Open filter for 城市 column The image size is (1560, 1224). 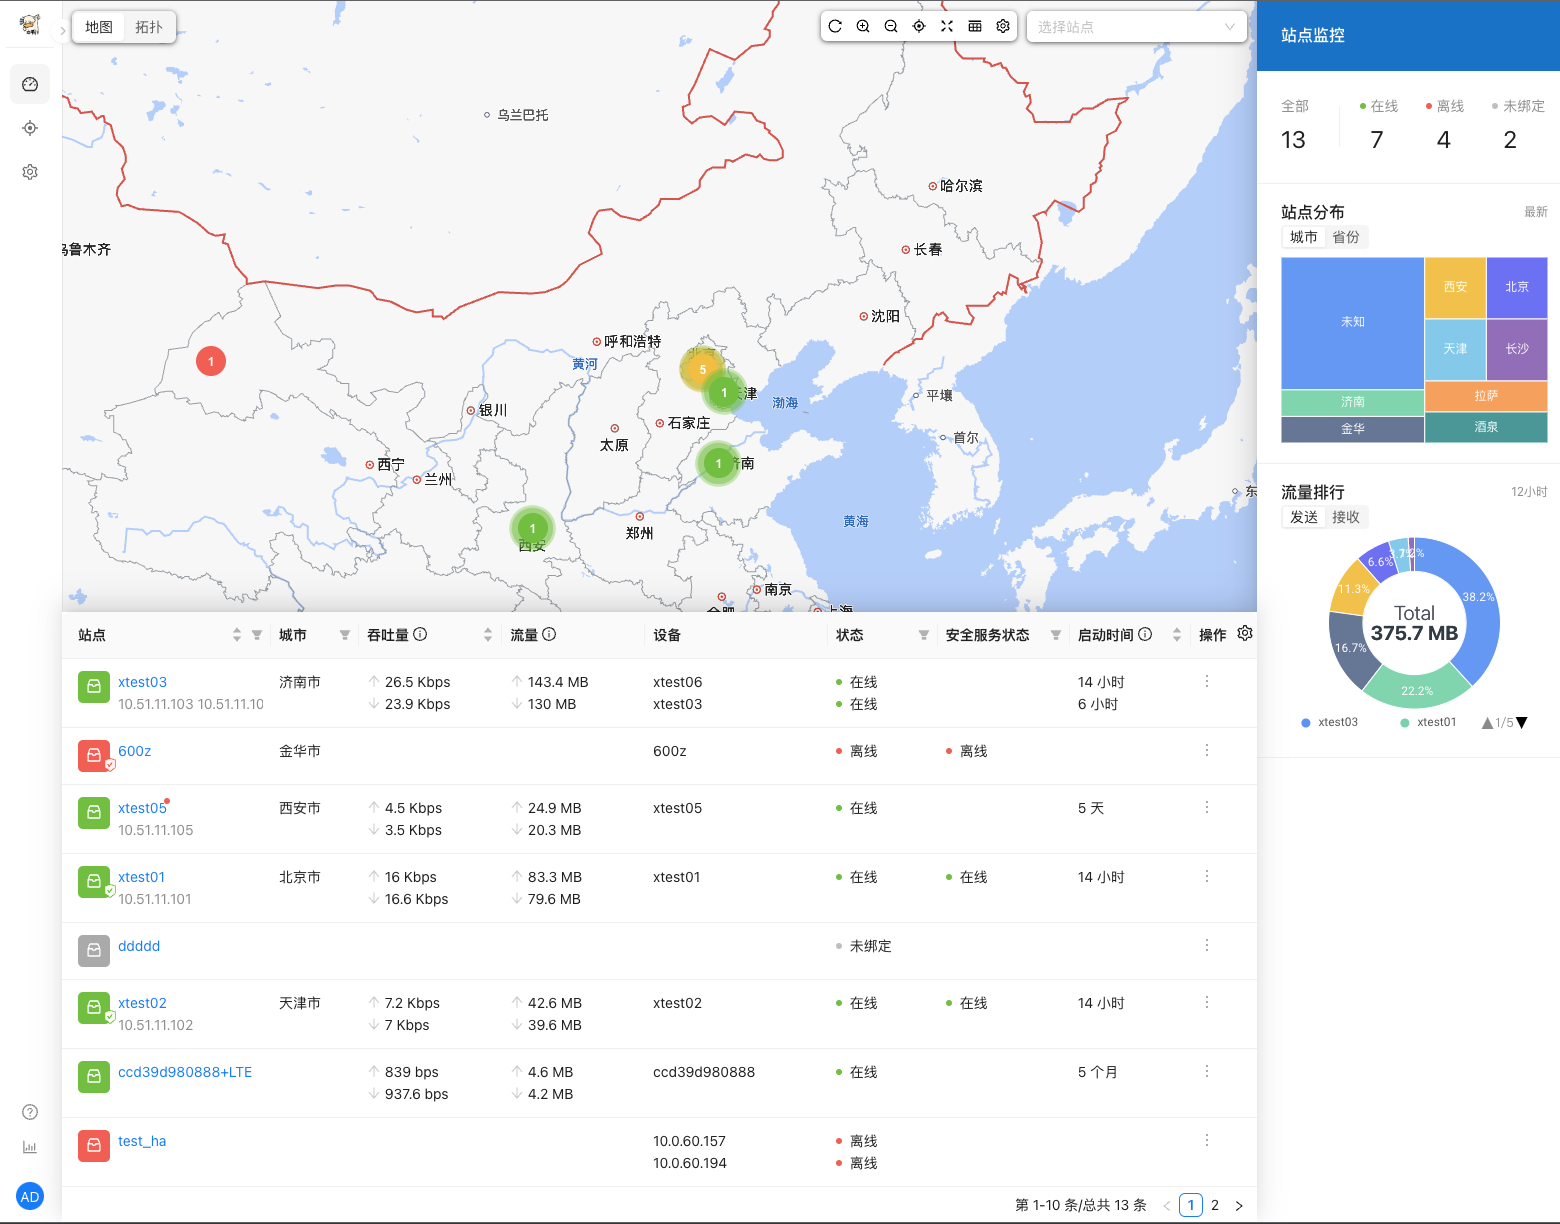345,635
